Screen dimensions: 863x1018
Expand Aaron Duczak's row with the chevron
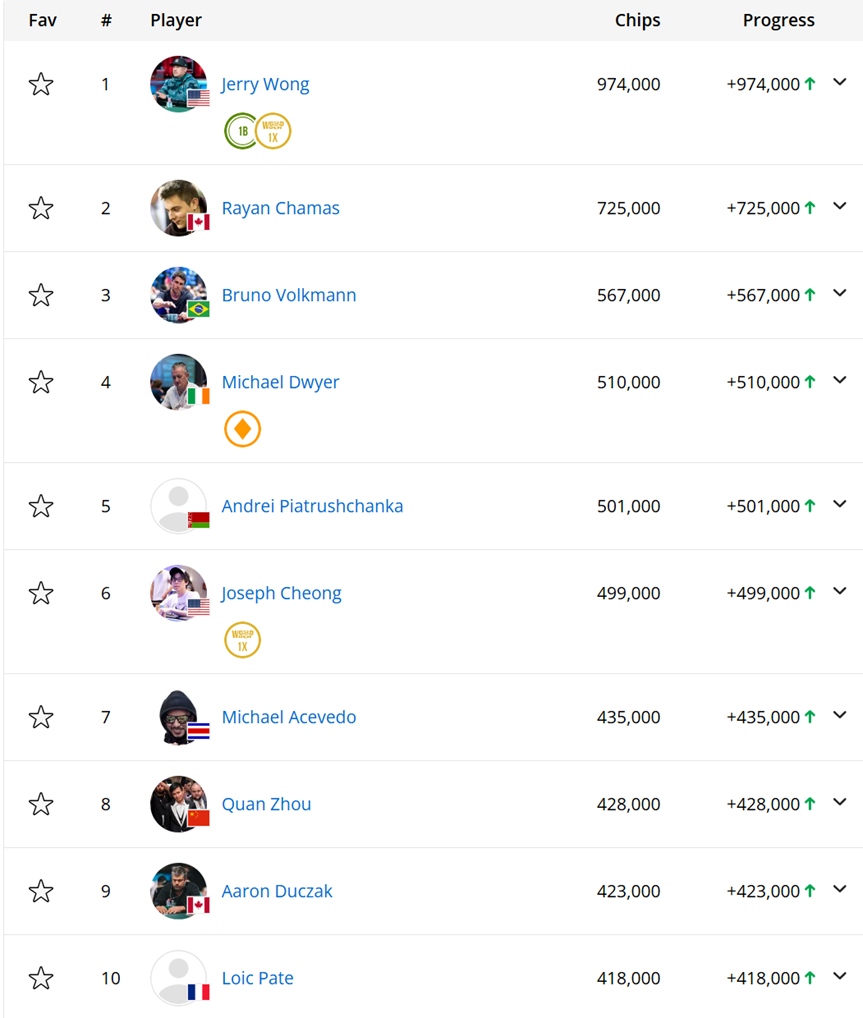point(840,889)
